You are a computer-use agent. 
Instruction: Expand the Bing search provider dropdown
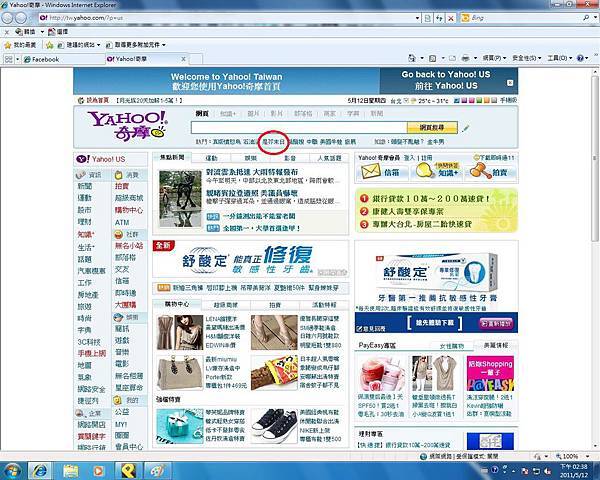click(x=595, y=18)
